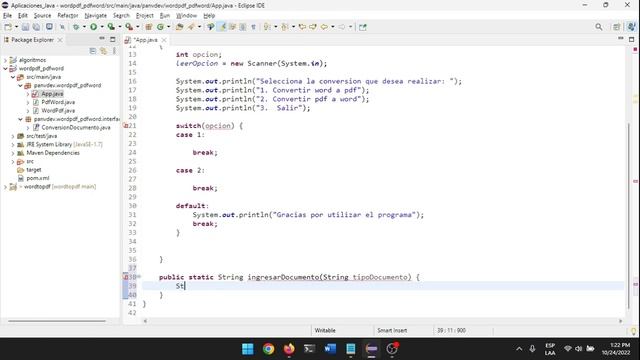This screenshot has height=360, width=640.
Task: Click the Open Type folder icon
Action: [x=179, y=27]
